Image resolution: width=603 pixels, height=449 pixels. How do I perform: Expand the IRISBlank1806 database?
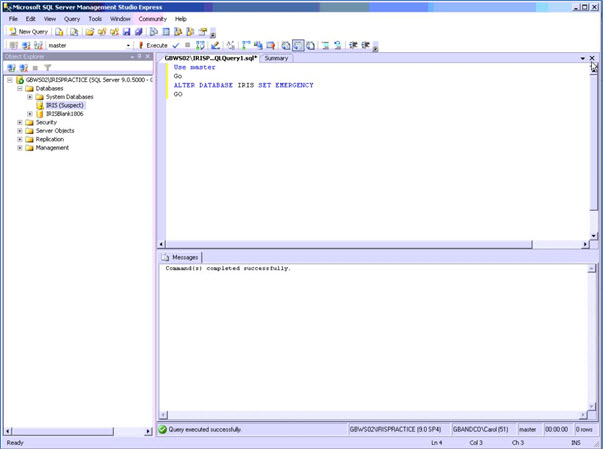pyautogui.click(x=30, y=114)
